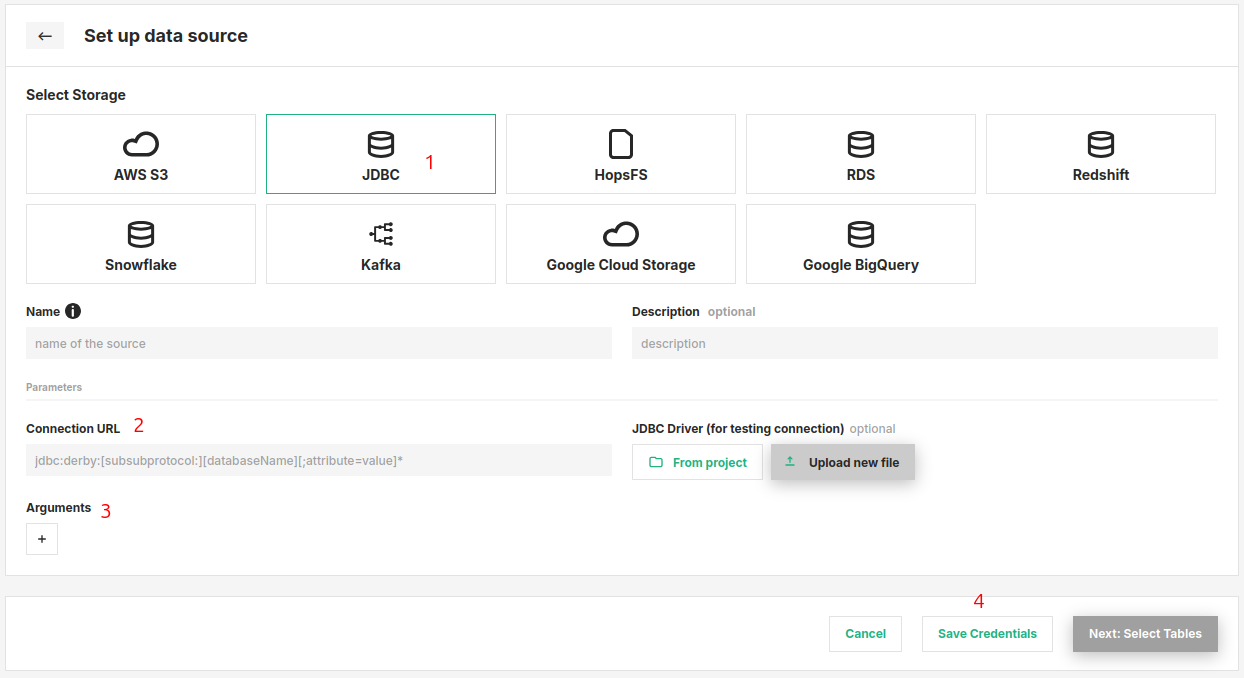1244x678 pixels.
Task: Select AWS S3 storage option
Action: point(141,154)
